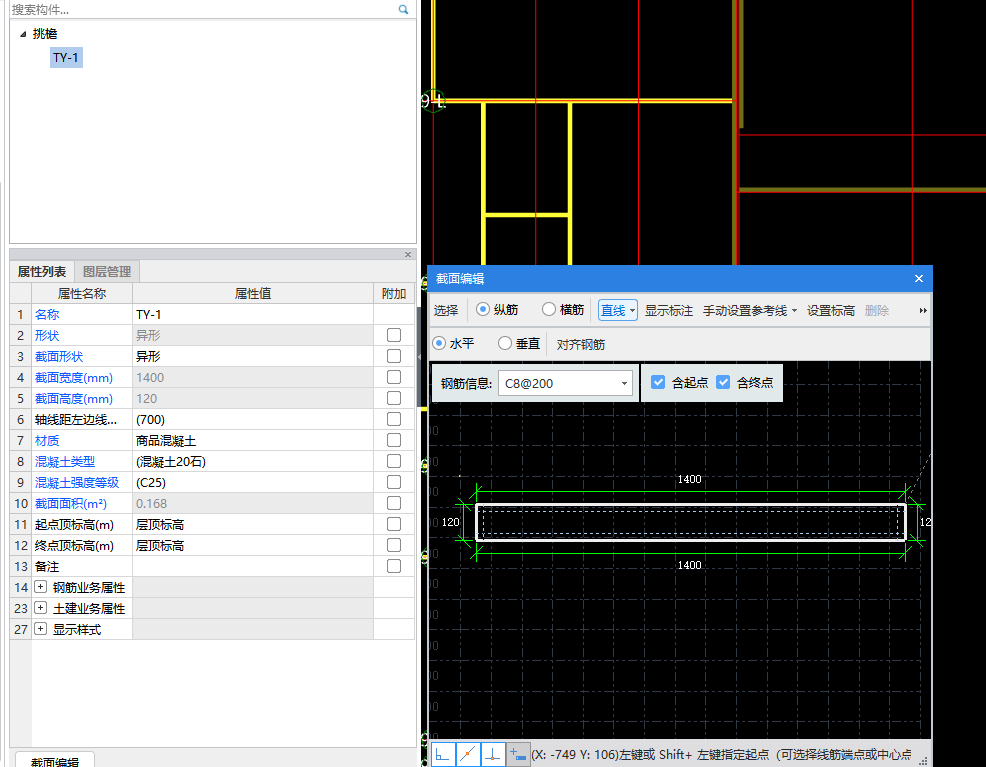Viewport: 986px width, 767px height.
Task: Click 对齐钢筋 button
Action: tap(580, 345)
